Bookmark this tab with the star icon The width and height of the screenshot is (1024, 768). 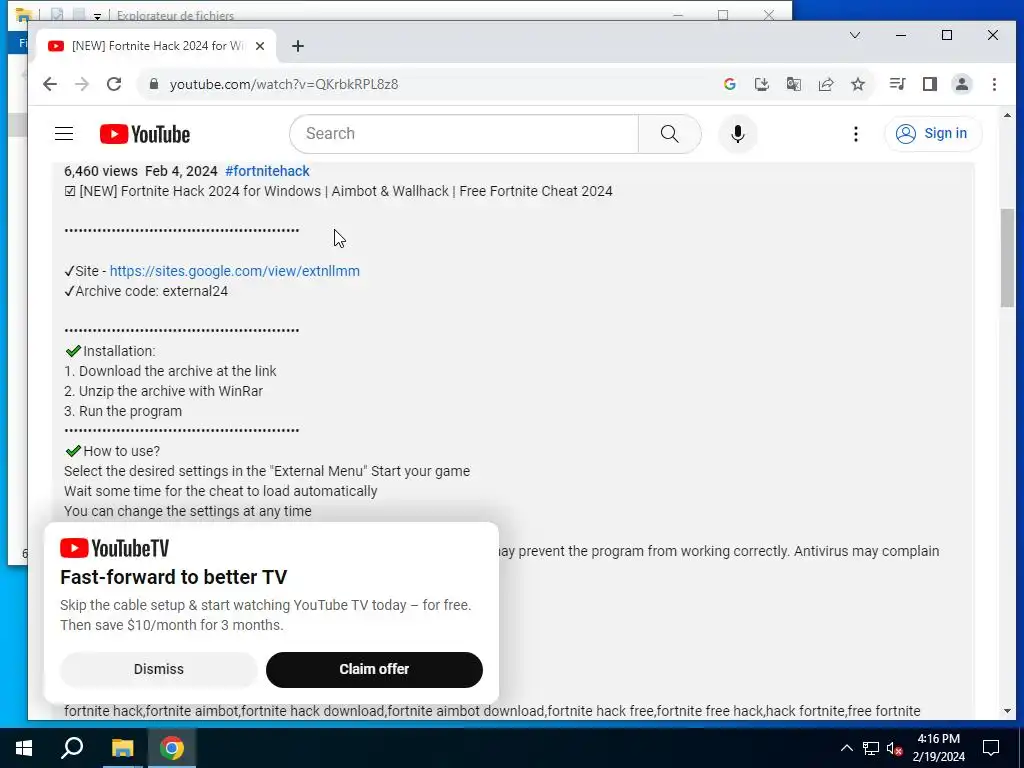point(857,84)
